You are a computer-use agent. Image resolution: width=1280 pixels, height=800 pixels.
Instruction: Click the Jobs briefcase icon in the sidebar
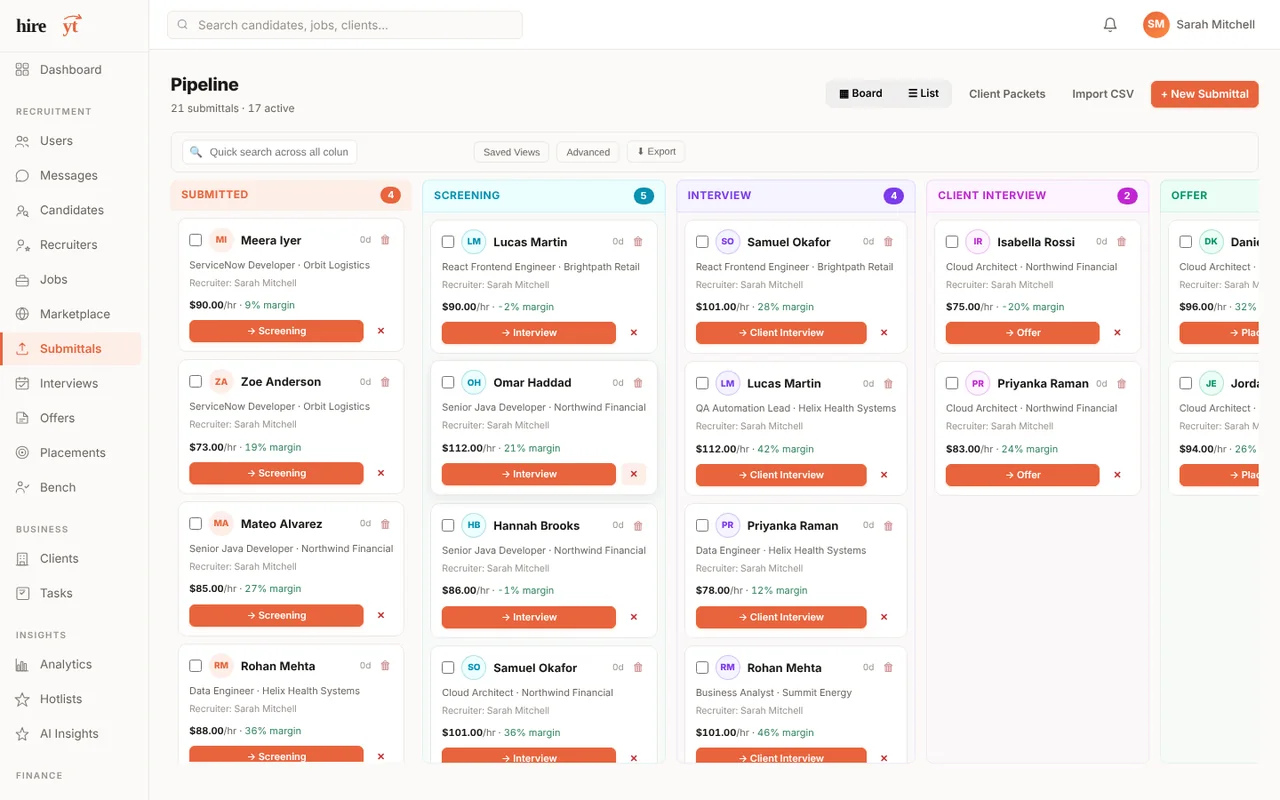point(23,279)
